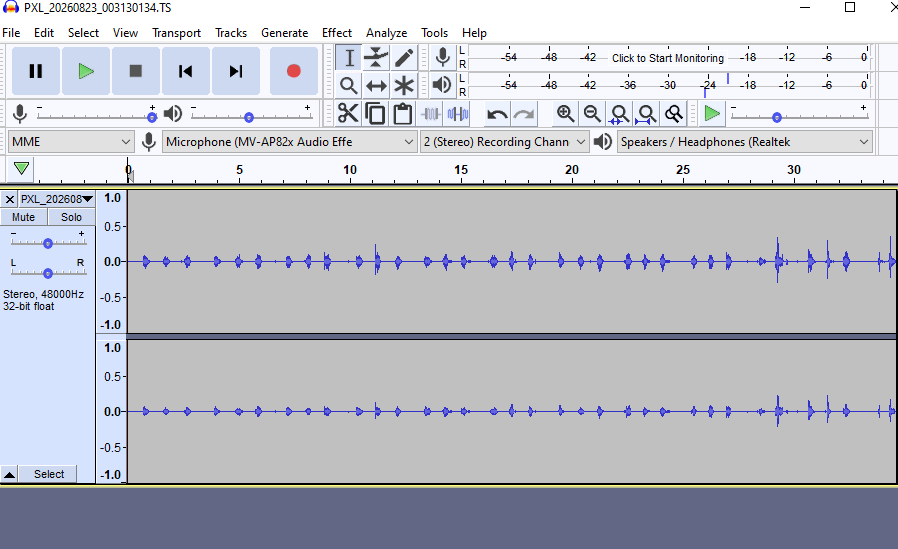Open the Analyze menu

click(387, 33)
